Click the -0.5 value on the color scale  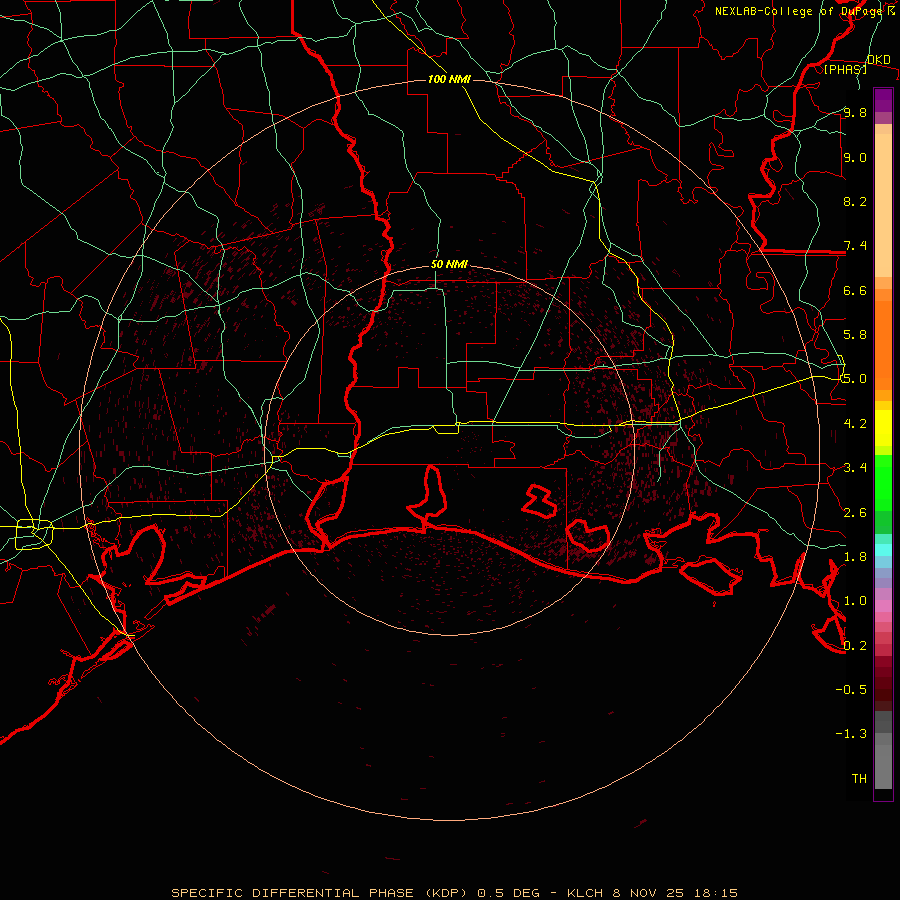tap(851, 690)
